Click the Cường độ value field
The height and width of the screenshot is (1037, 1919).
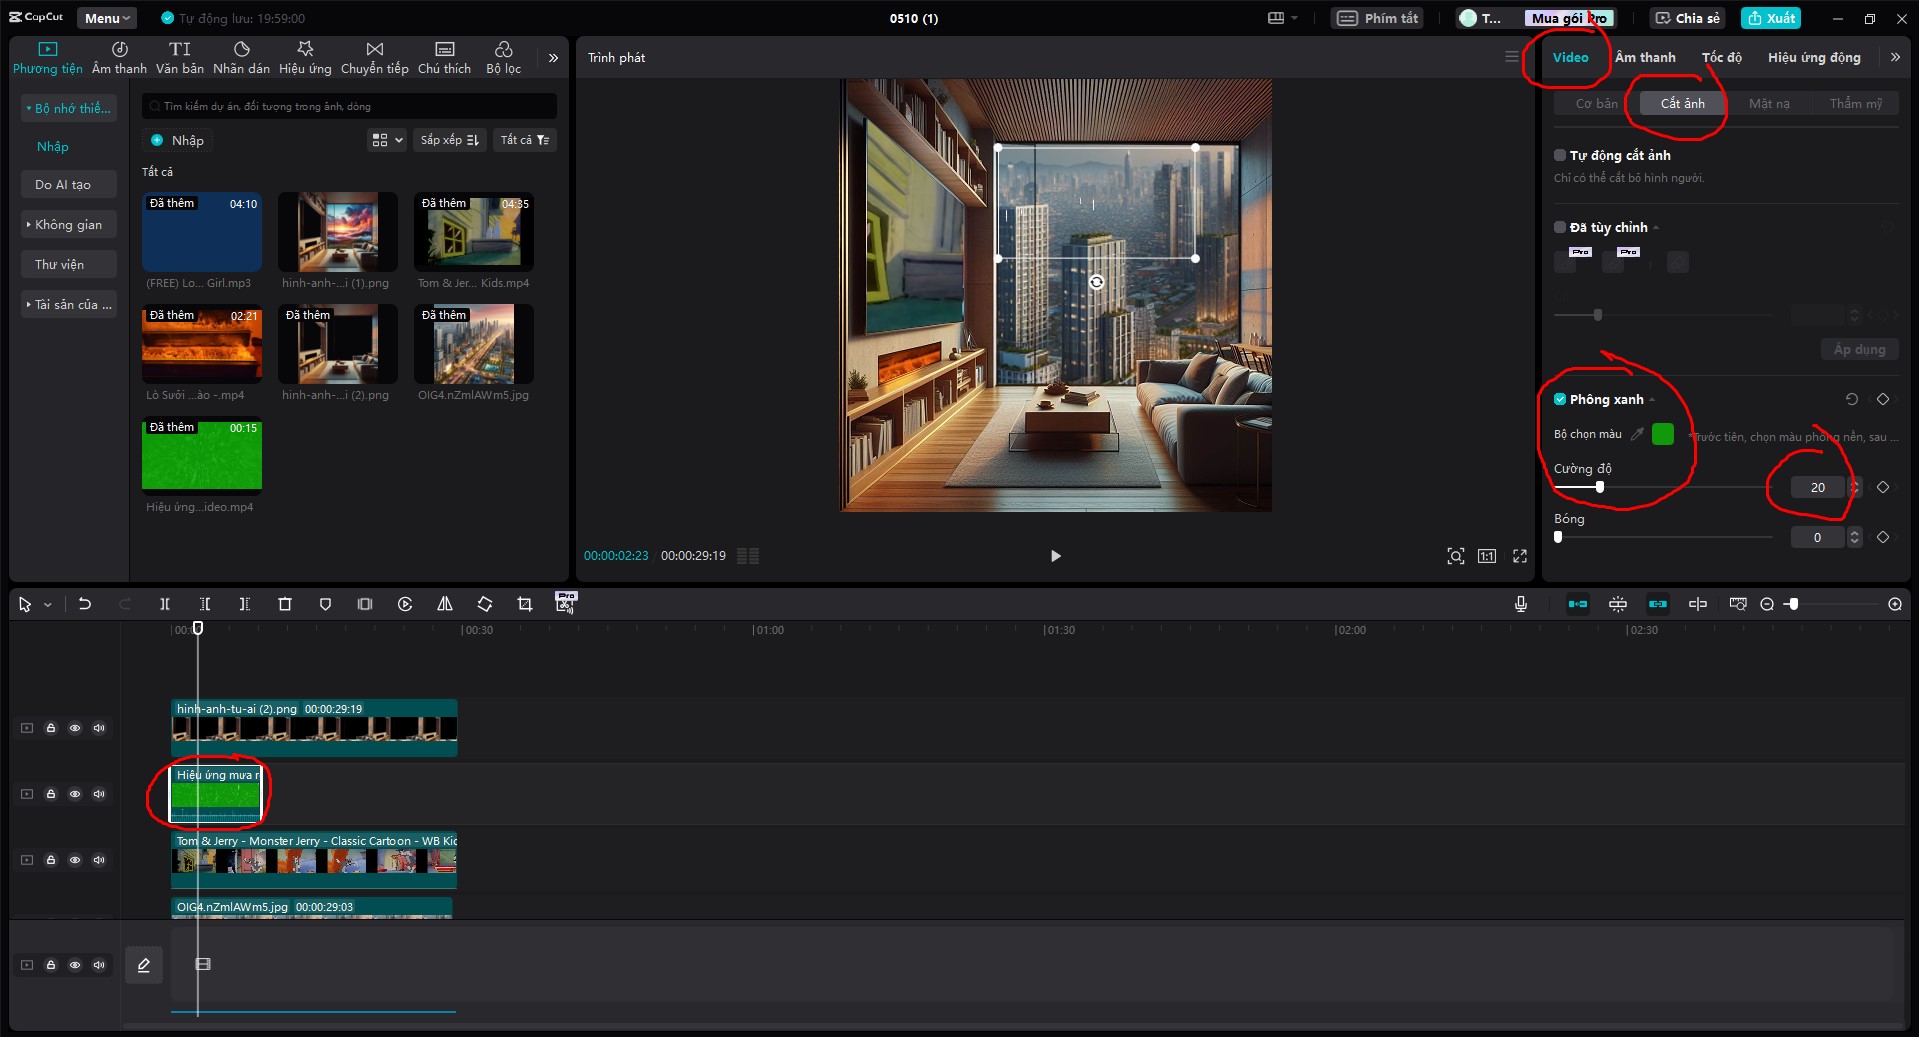point(1817,487)
